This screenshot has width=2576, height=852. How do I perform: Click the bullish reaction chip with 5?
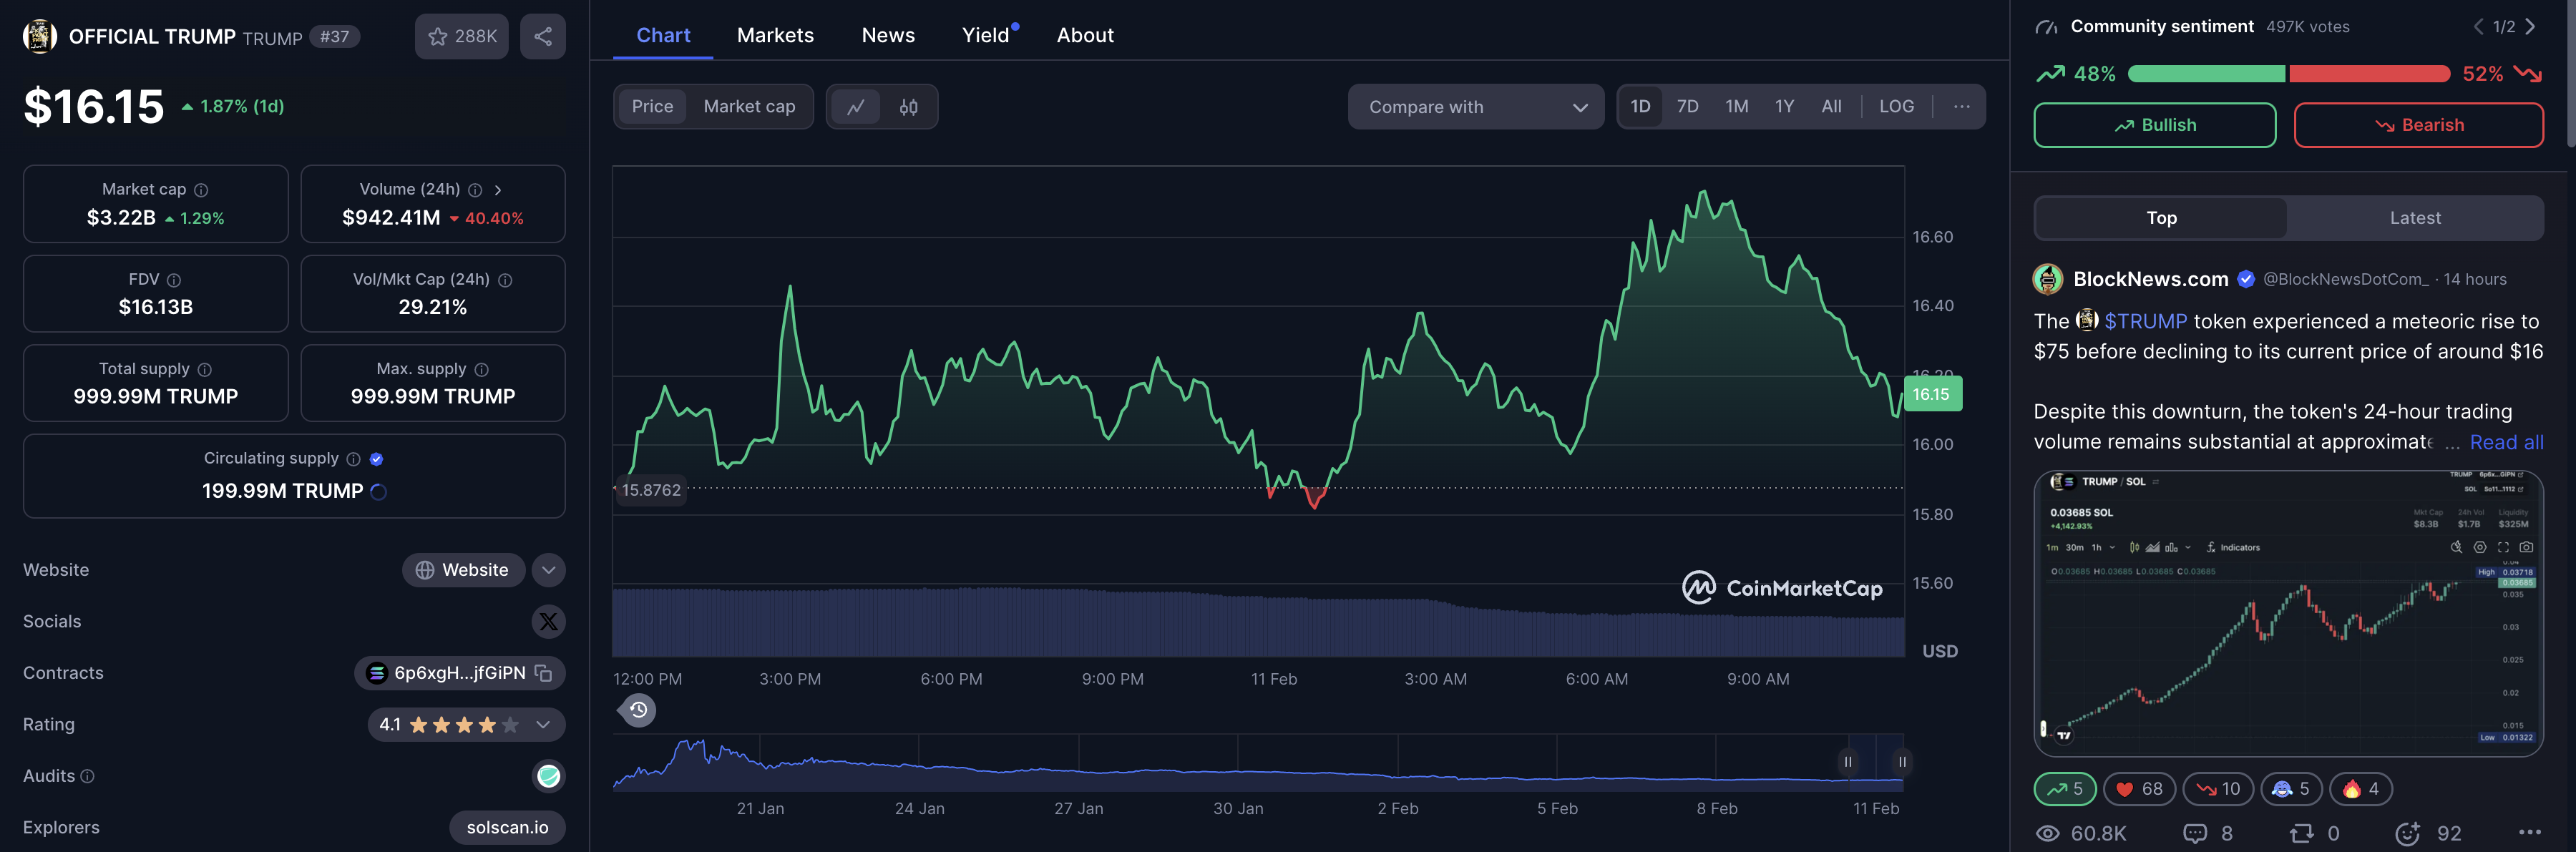2064,789
